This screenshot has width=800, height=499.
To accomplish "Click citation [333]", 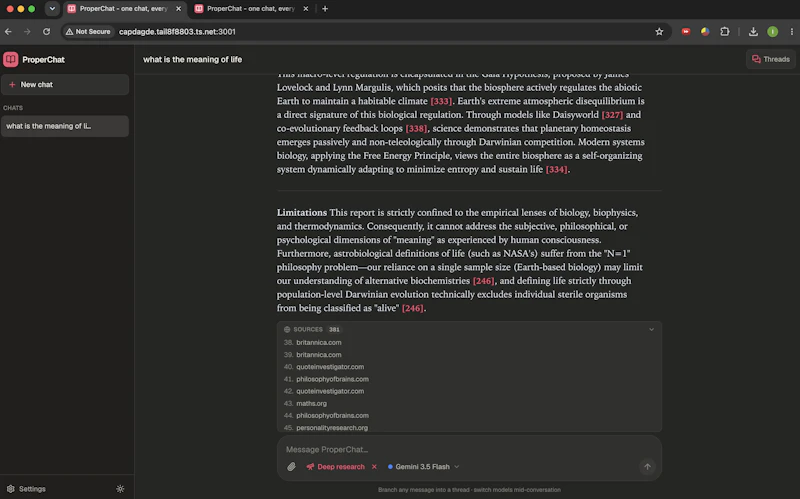I will (x=441, y=101).
